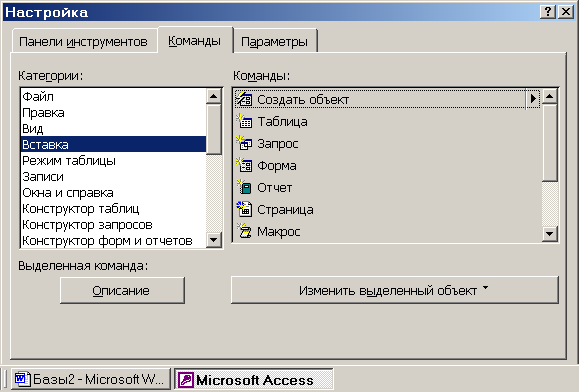Viewport: 579px width, 392px height.
Task: Click categories list scroll down arrow
Action: coord(214,240)
